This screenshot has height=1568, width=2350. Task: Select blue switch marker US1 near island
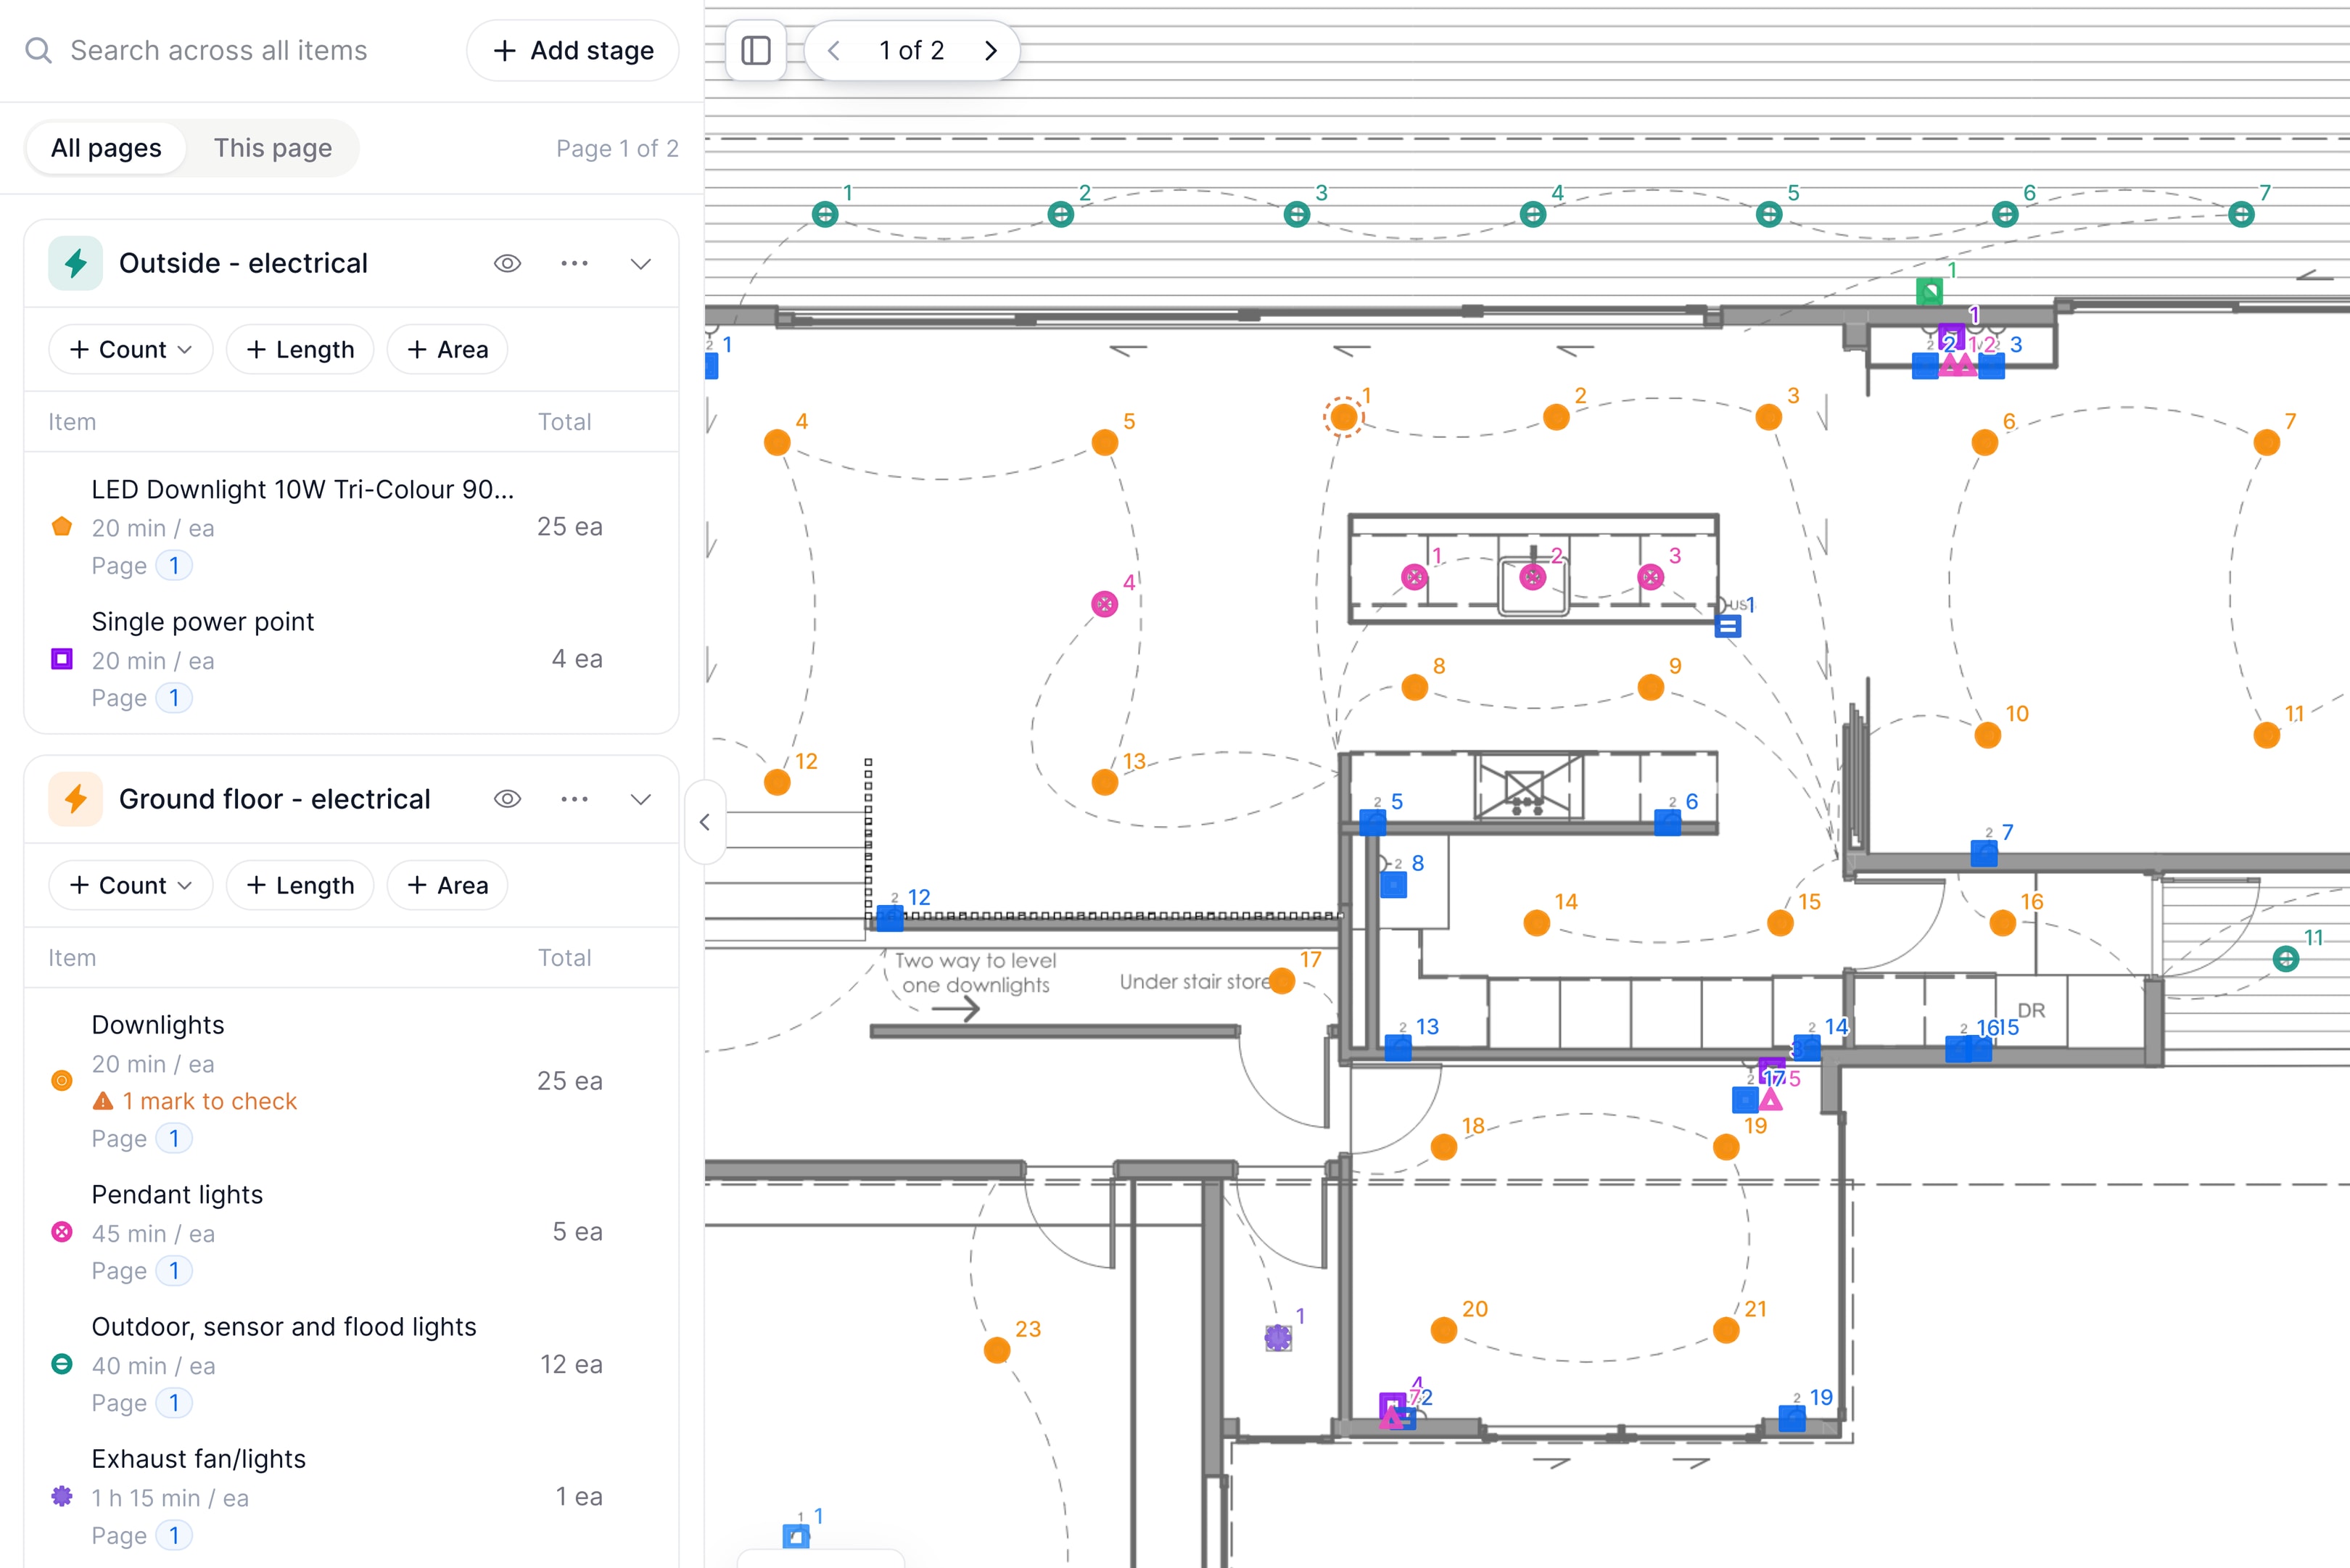click(x=1728, y=627)
